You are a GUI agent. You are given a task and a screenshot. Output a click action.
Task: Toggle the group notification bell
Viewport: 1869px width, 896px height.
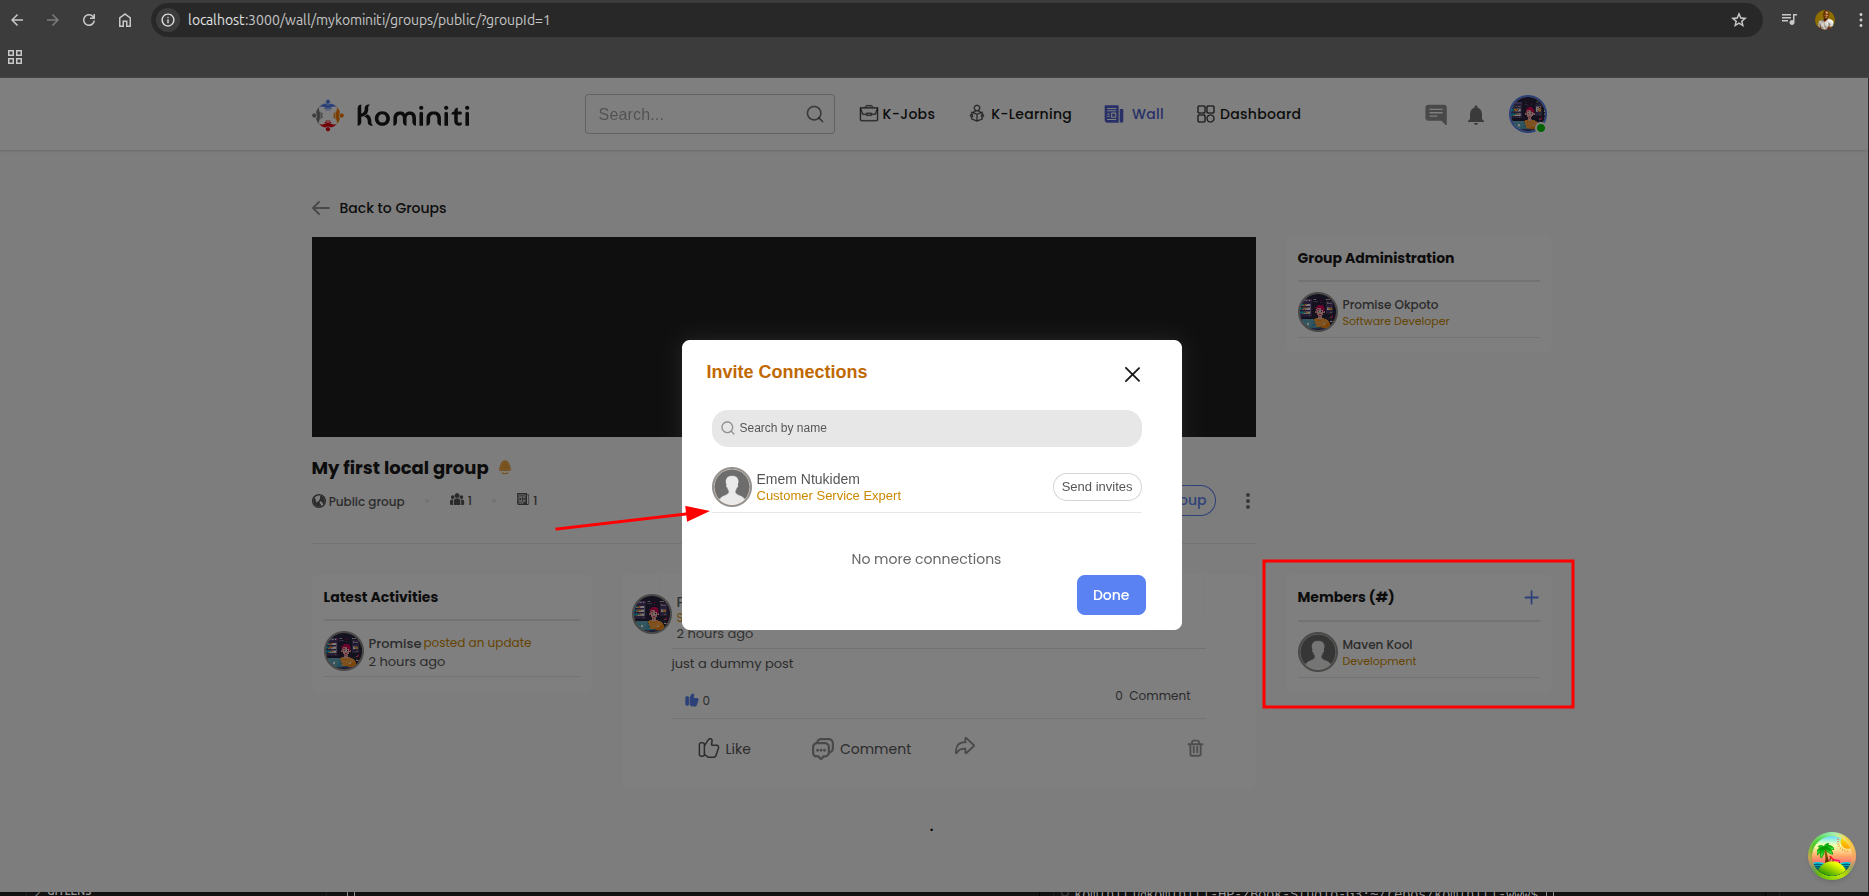pyautogui.click(x=505, y=467)
